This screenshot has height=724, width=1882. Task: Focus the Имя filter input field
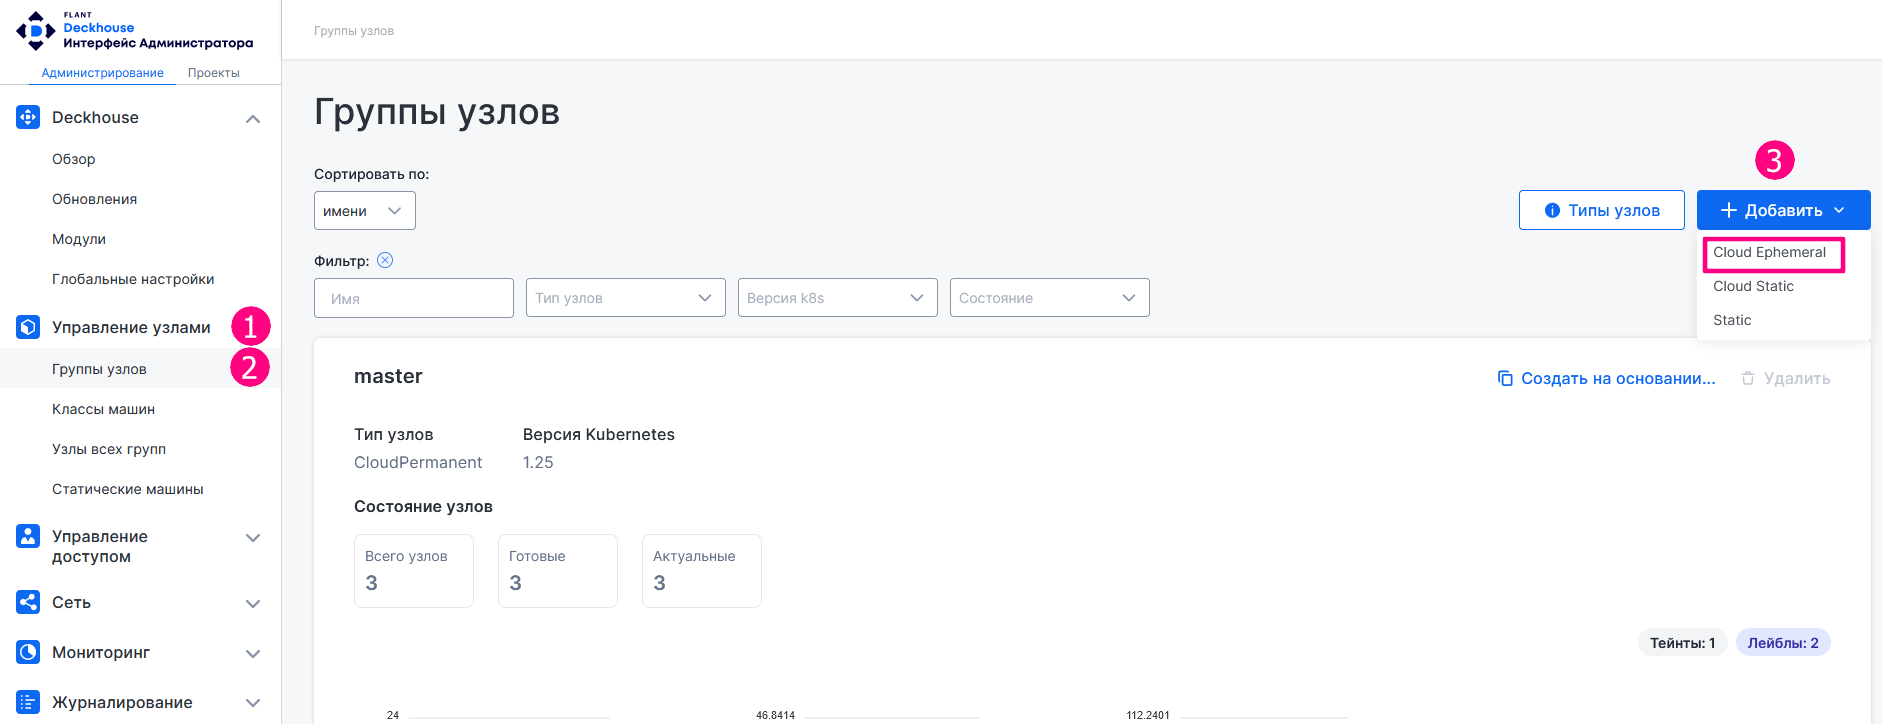pyautogui.click(x=414, y=298)
